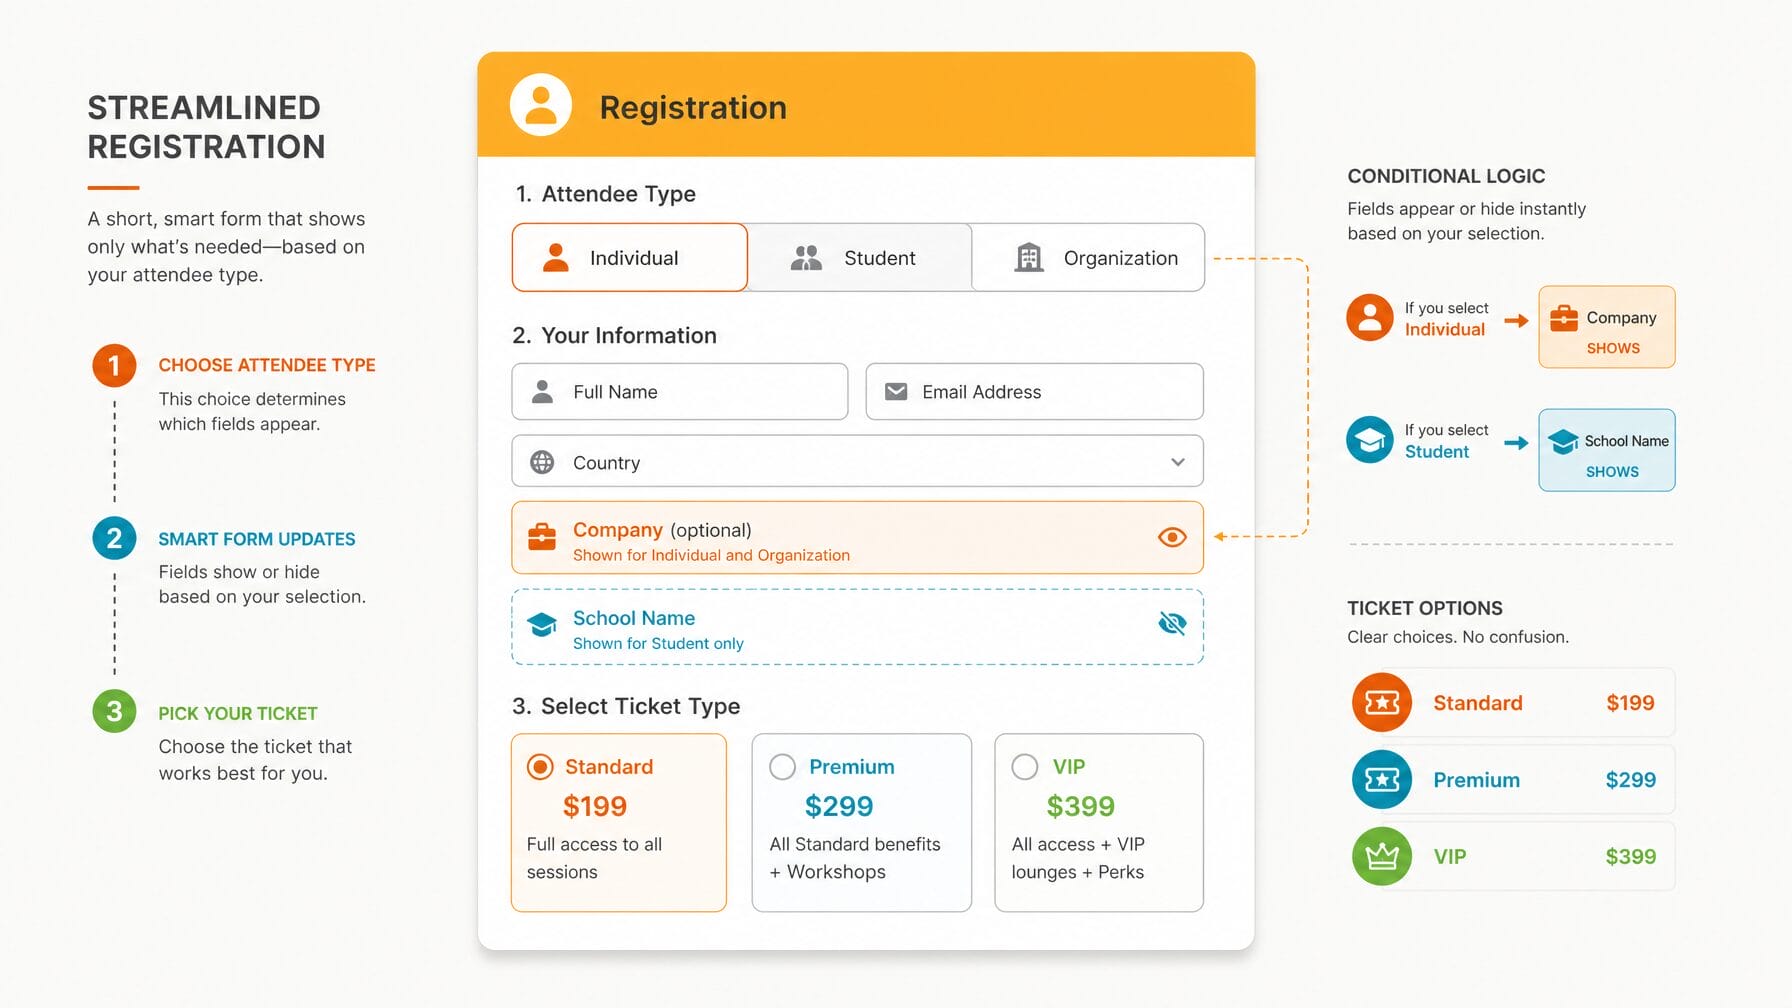This screenshot has height=1008, width=1792.
Task: Click the TICKET OPTIONS heading
Action: coord(1425,608)
